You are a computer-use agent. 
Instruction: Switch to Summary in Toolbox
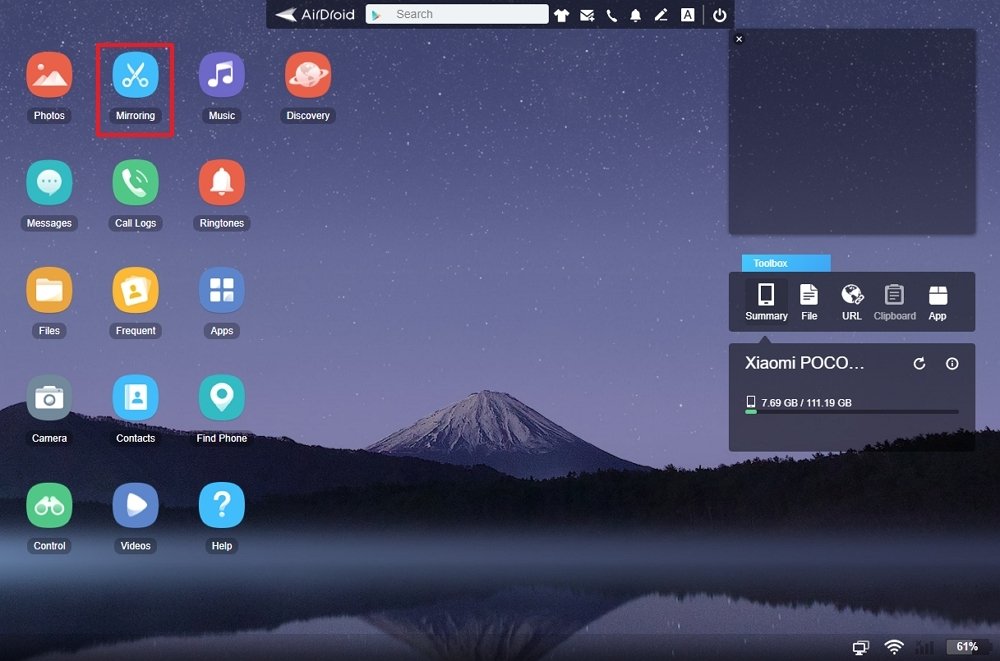point(766,302)
